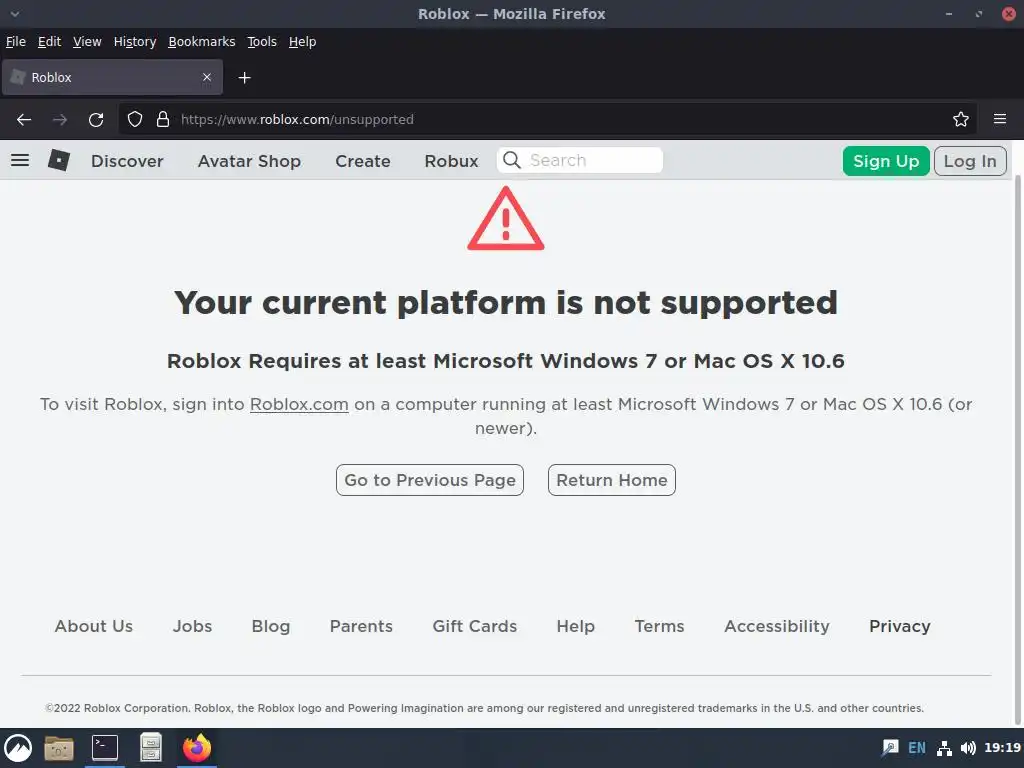Open the Tools menu
The height and width of the screenshot is (768, 1024).
tap(262, 42)
